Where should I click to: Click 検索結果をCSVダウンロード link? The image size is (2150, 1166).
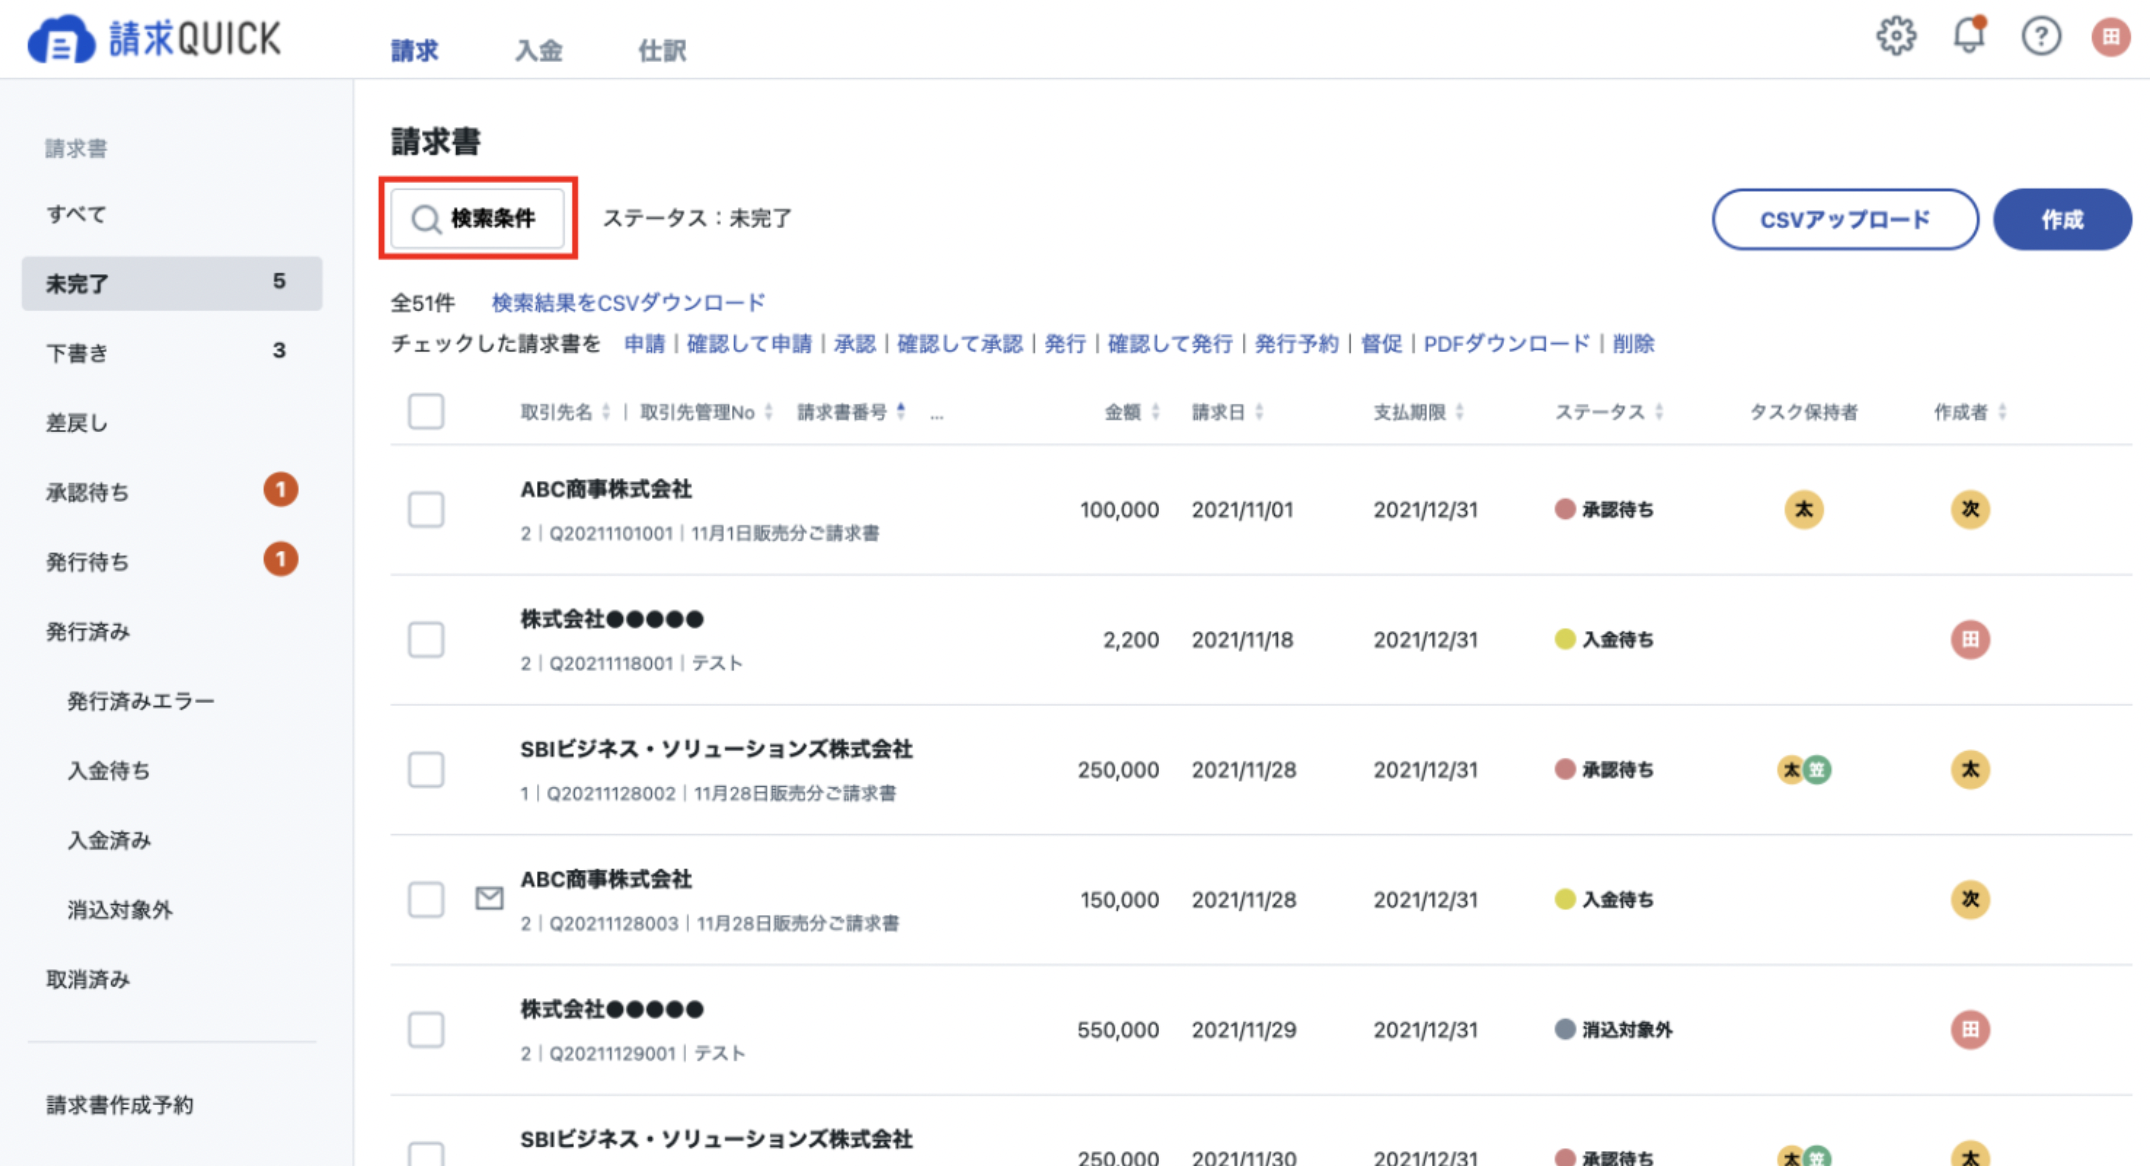(x=628, y=302)
